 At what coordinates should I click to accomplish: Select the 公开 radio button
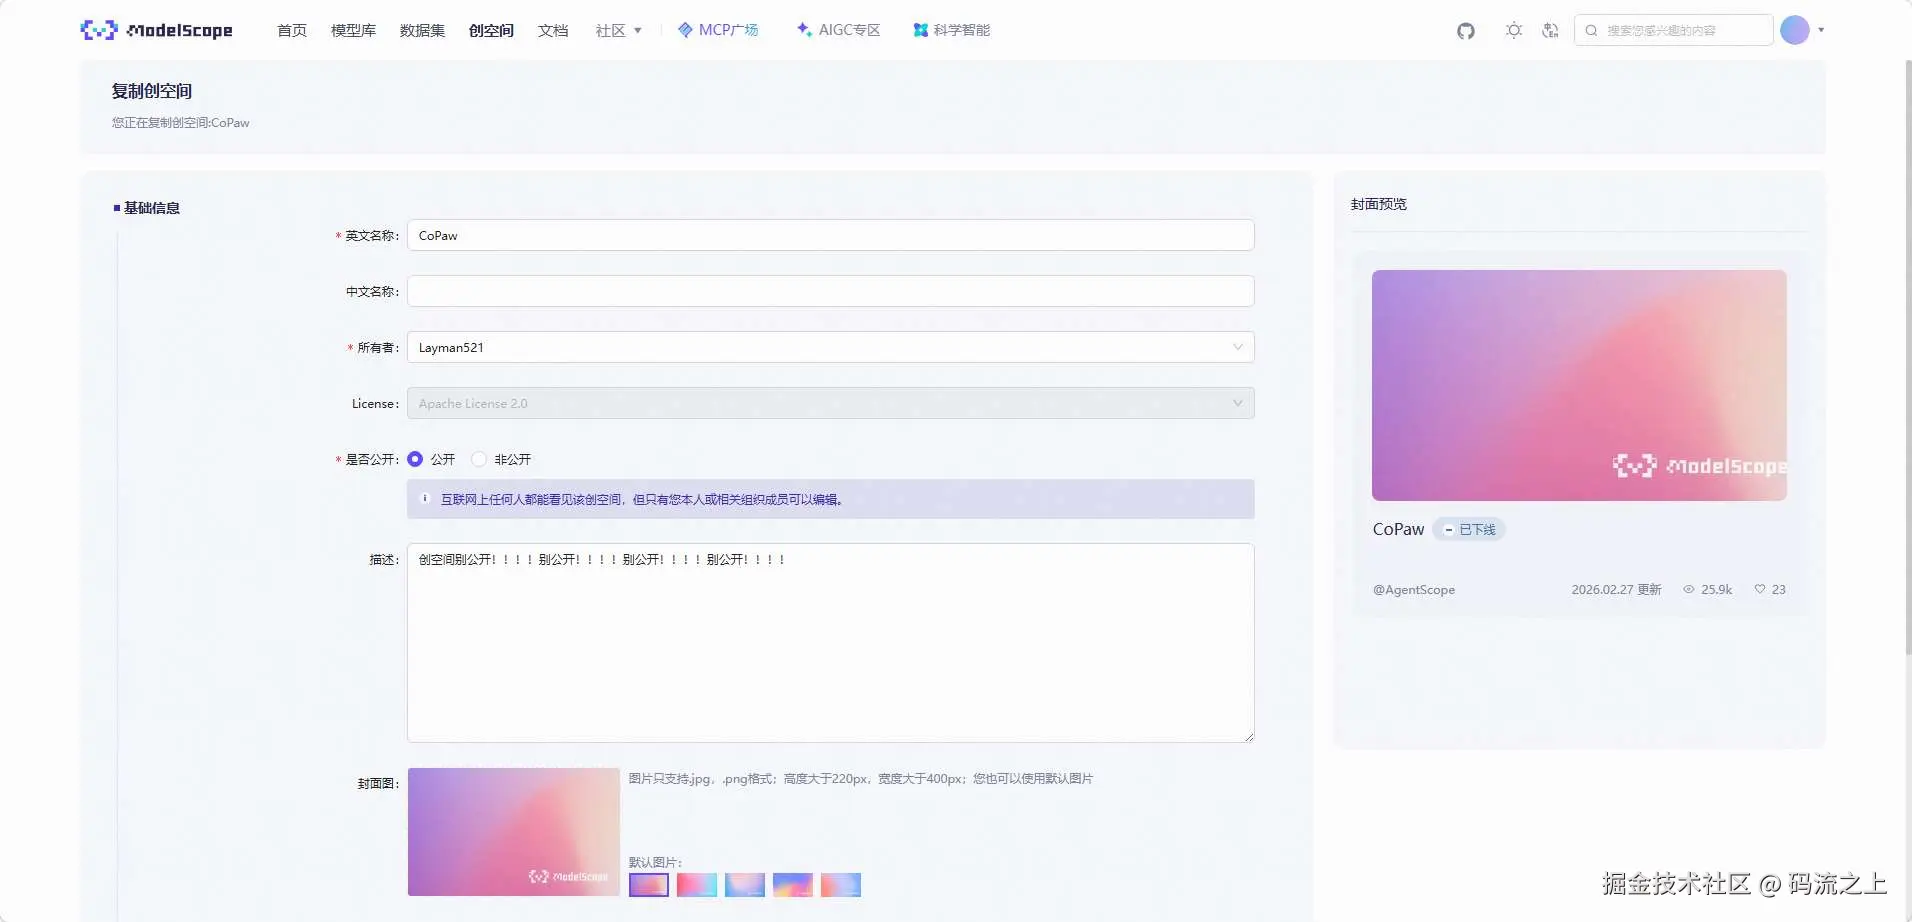(x=415, y=459)
